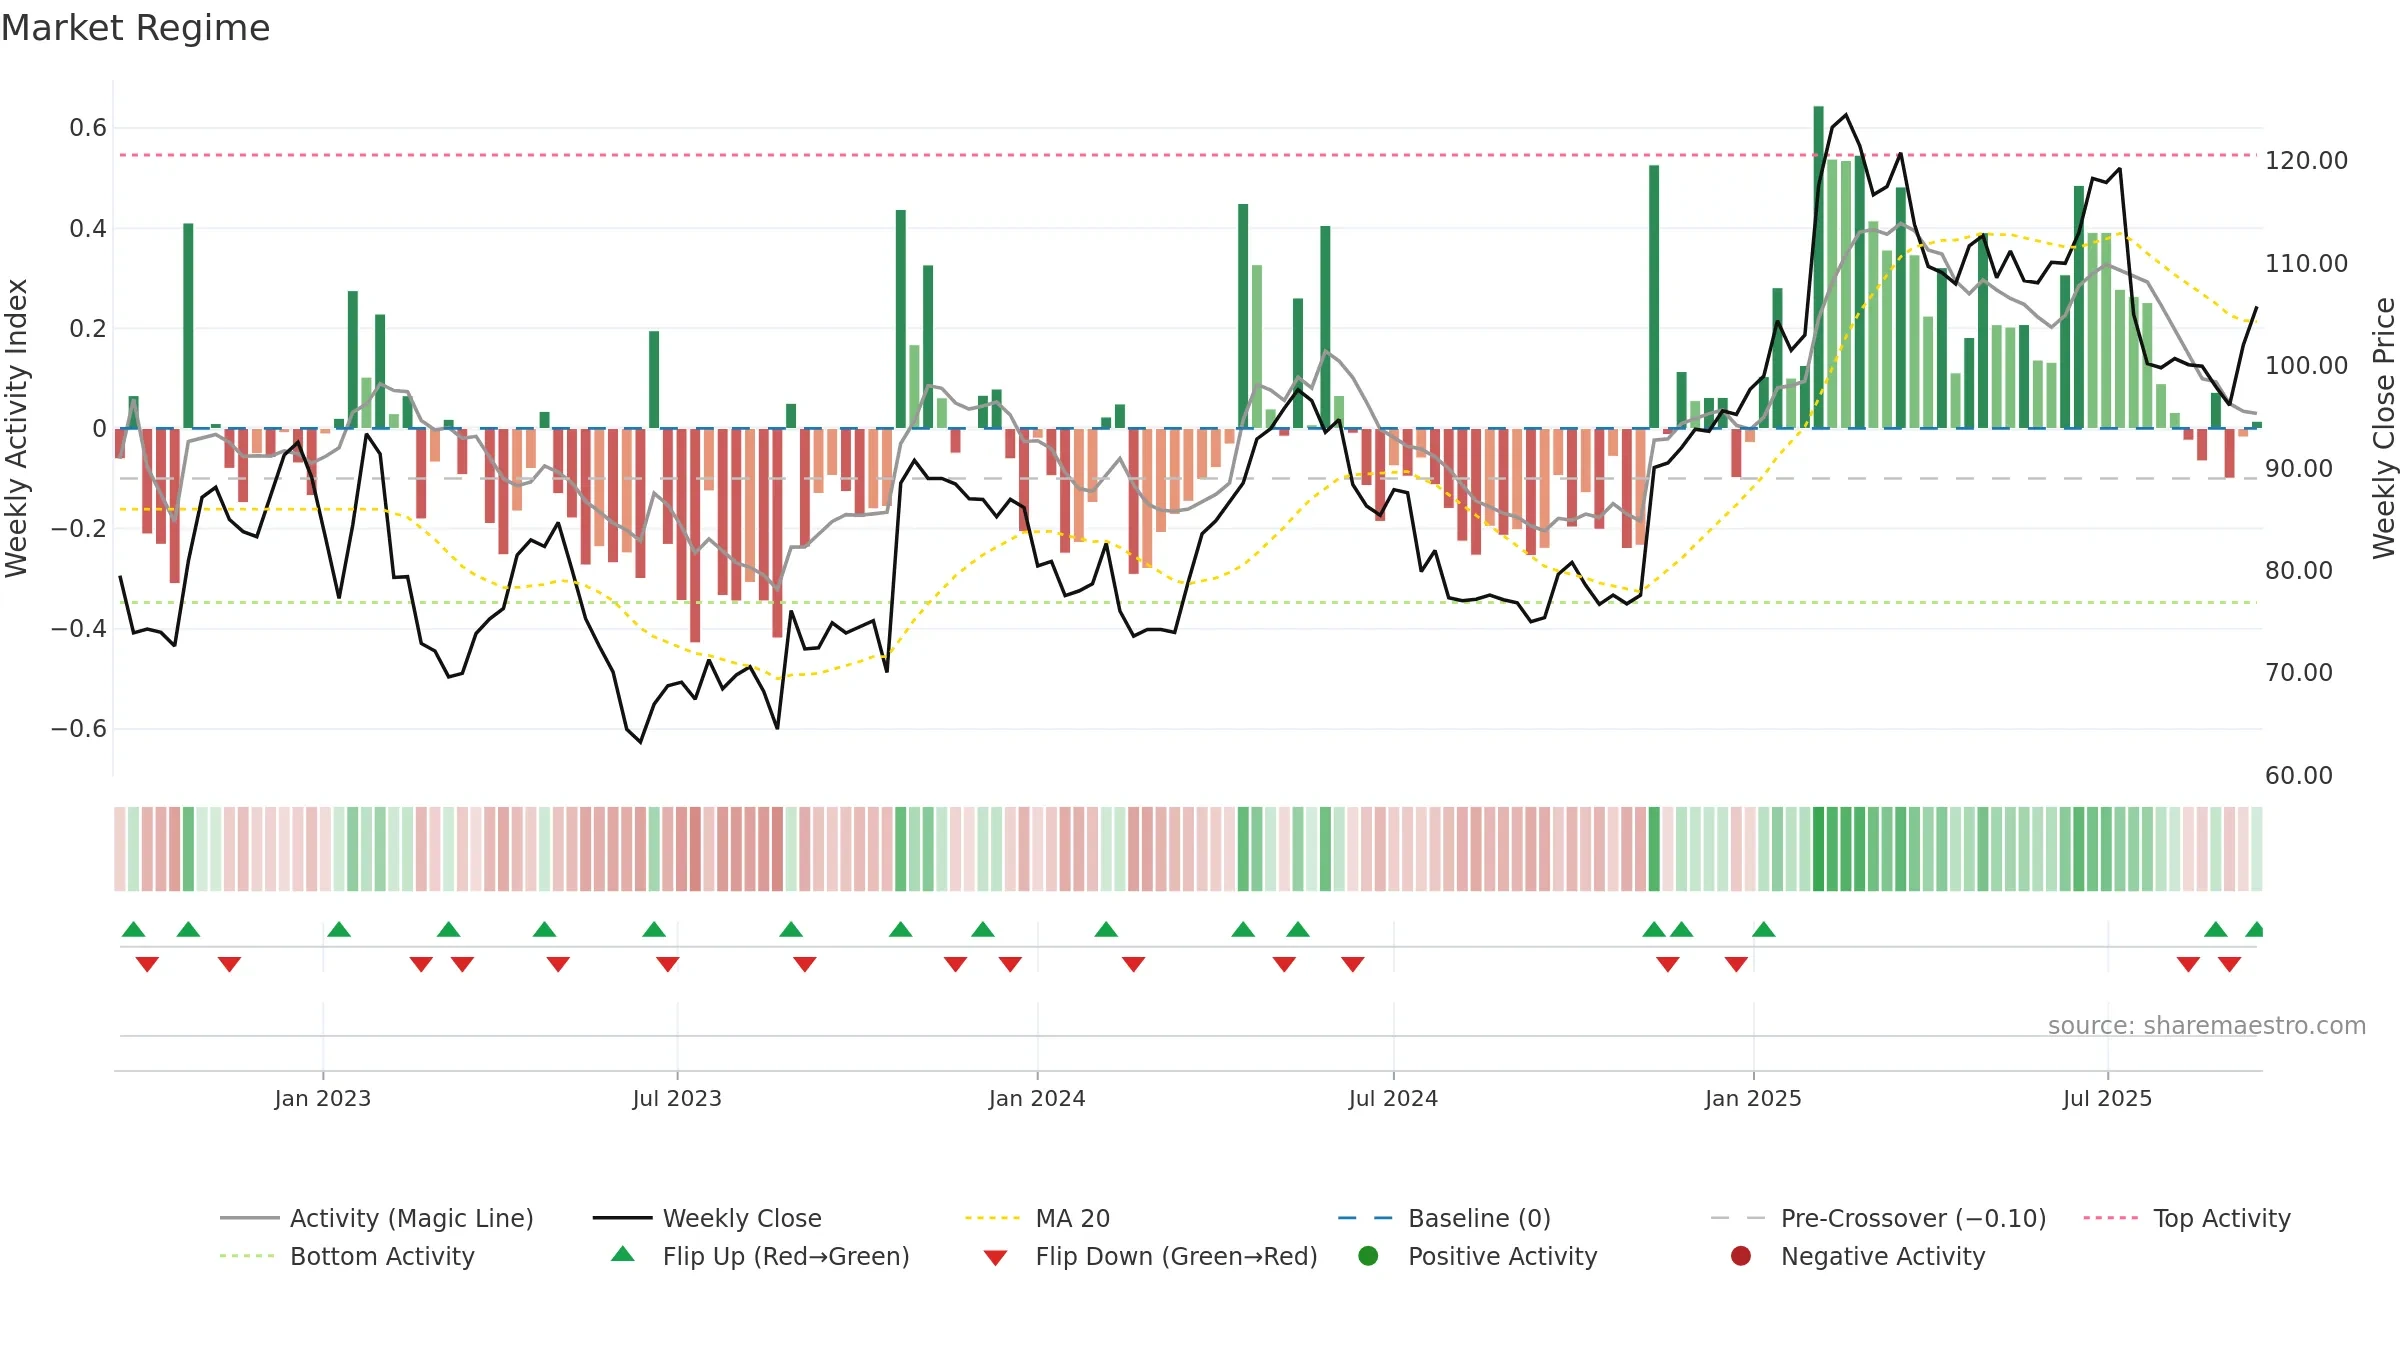Toggle Pre-Crossover (−0.10) legend entry
The height and width of the screenshot is (1350, 2400).
point(1879,1218)
